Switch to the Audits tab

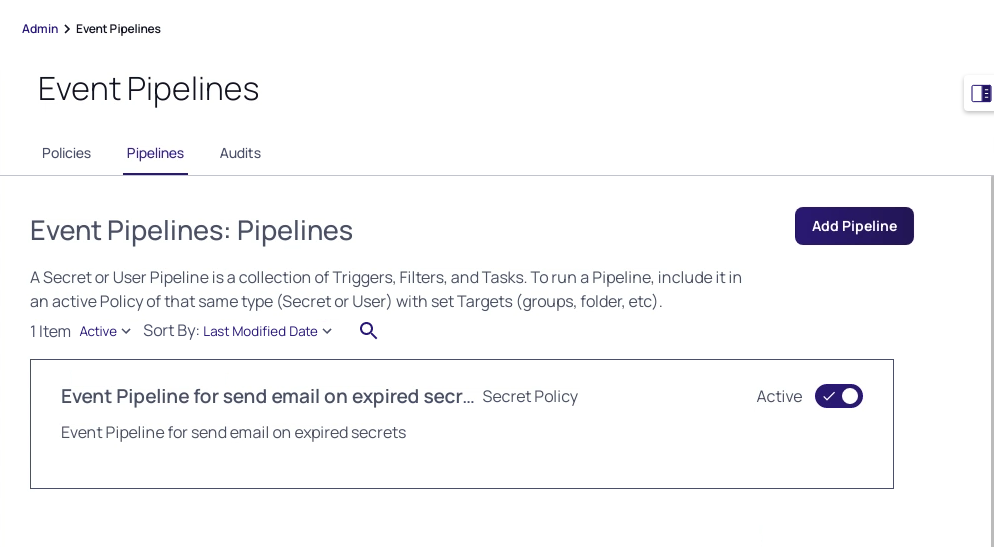[240, 153]
